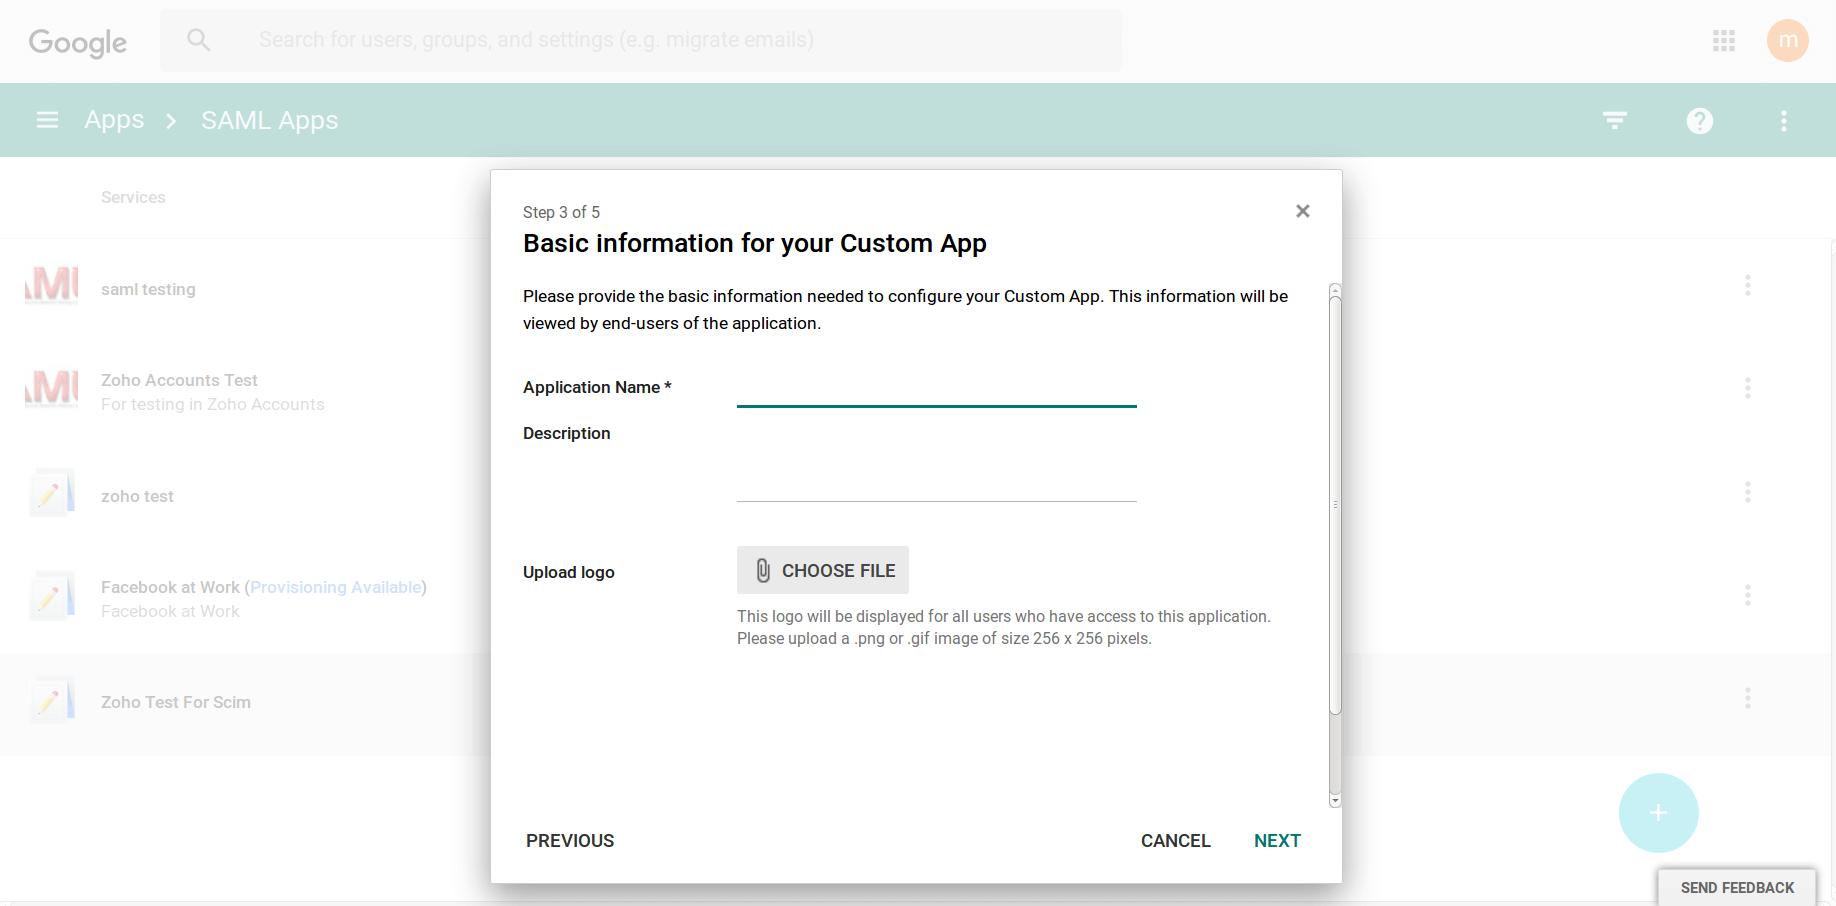Open the three-dot menu in the toolbar
Image resolution: width=1836 pixels, height=906 pixels.
pos(1783,120)
